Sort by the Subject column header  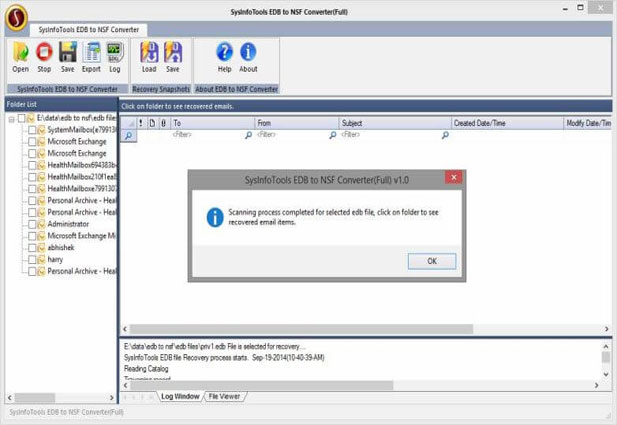(x=395, y=123)
